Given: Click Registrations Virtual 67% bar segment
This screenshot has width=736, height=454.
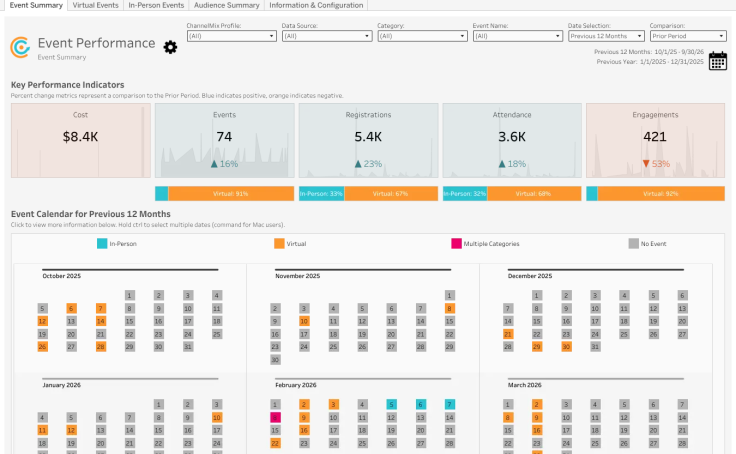Looking at the screenshot, I should 391,193.
